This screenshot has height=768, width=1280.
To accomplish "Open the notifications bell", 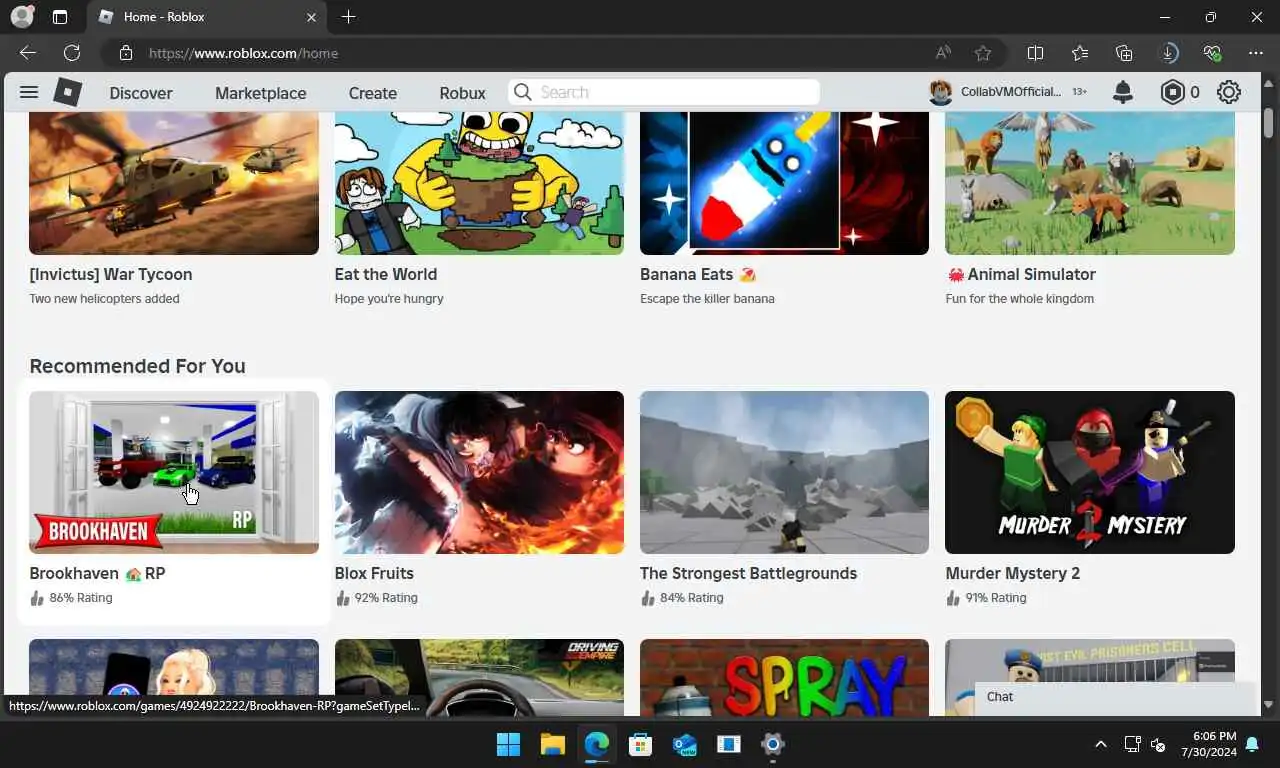I will [x=1123, y=92].
